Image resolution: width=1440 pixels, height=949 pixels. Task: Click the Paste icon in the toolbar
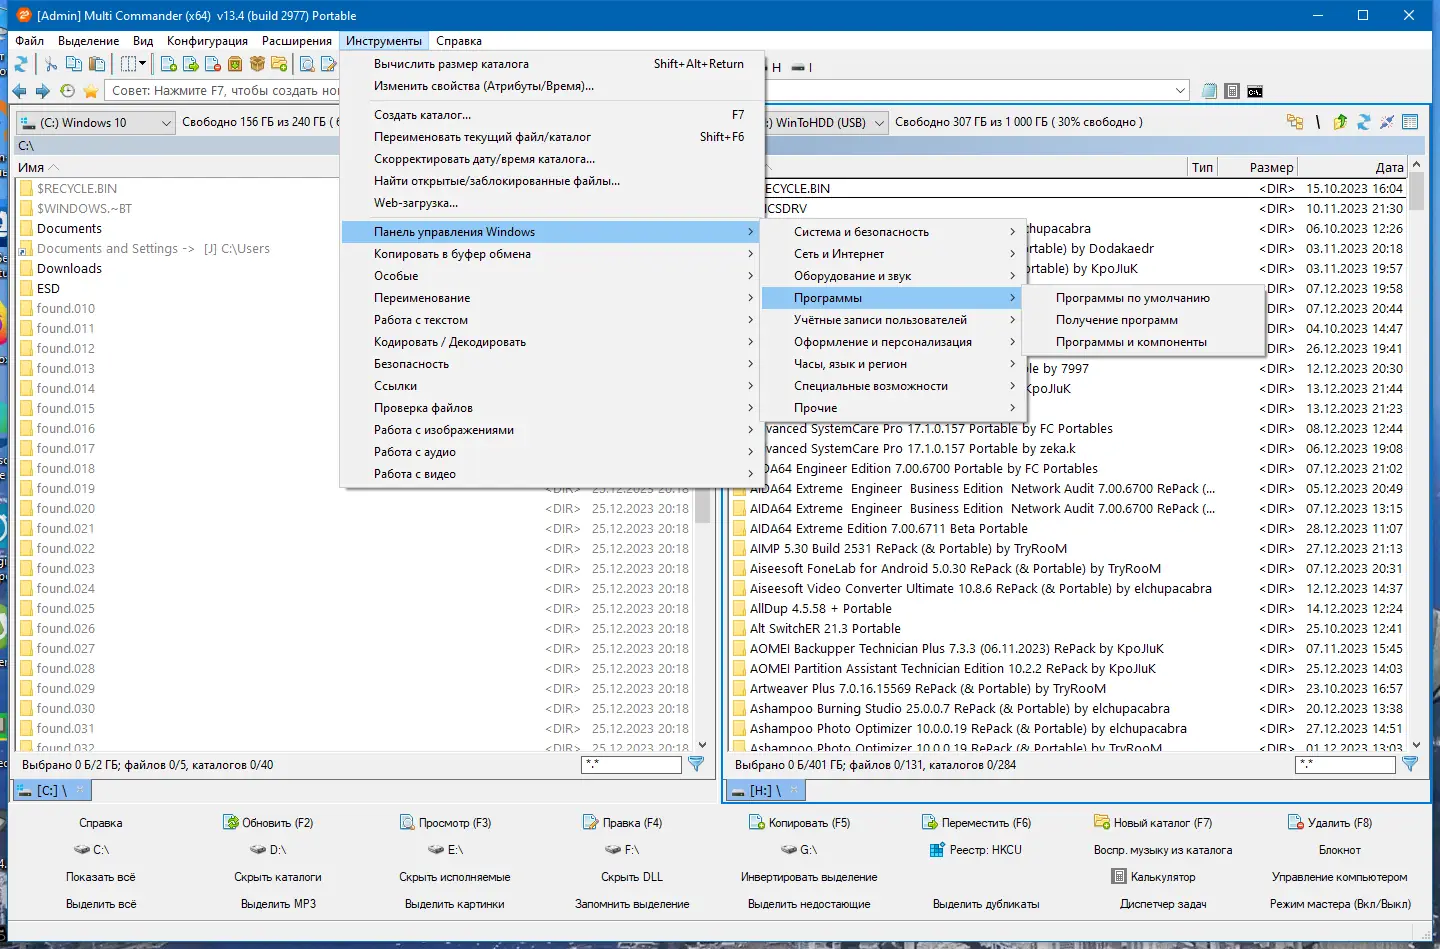96,64
